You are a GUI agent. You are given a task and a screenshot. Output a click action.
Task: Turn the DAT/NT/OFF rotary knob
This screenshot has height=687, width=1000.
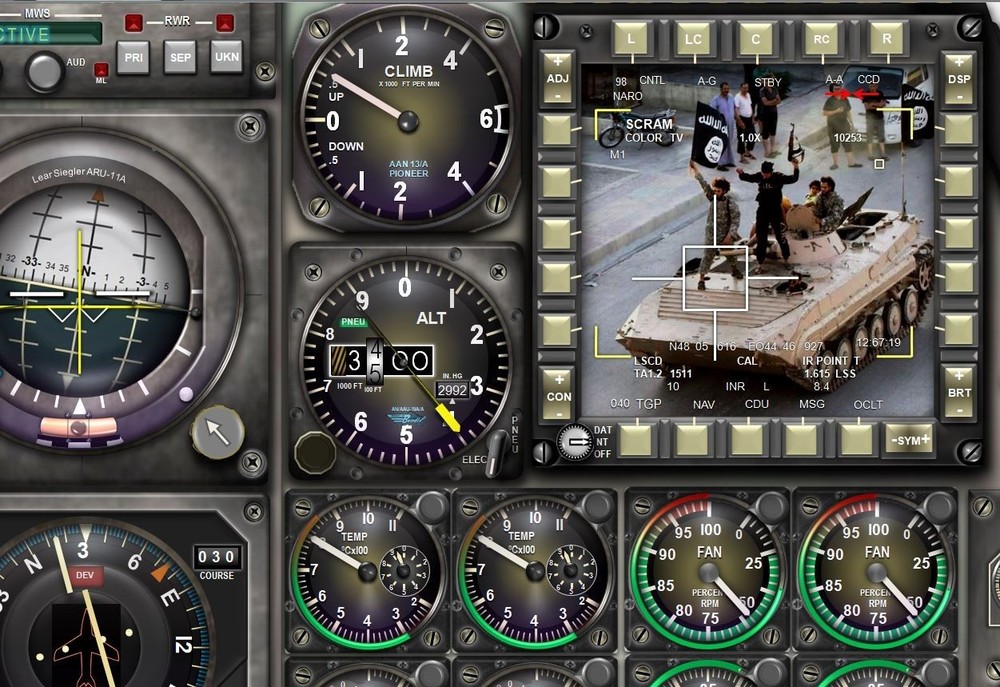(575, 441)
